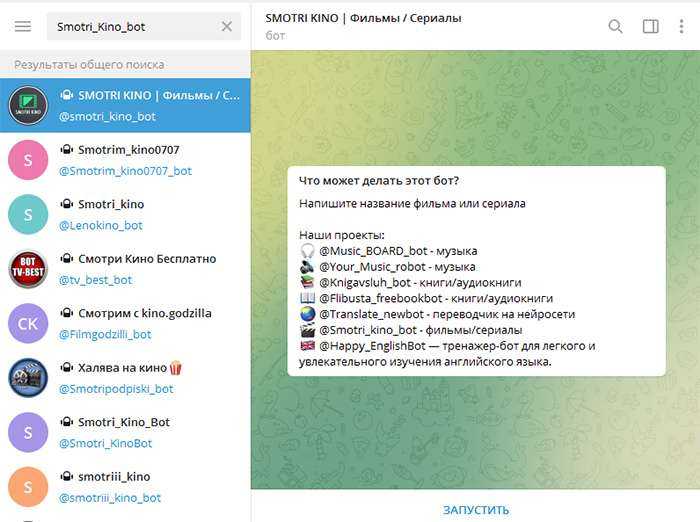Open Смотри Кино Бесплатно result

125,269
